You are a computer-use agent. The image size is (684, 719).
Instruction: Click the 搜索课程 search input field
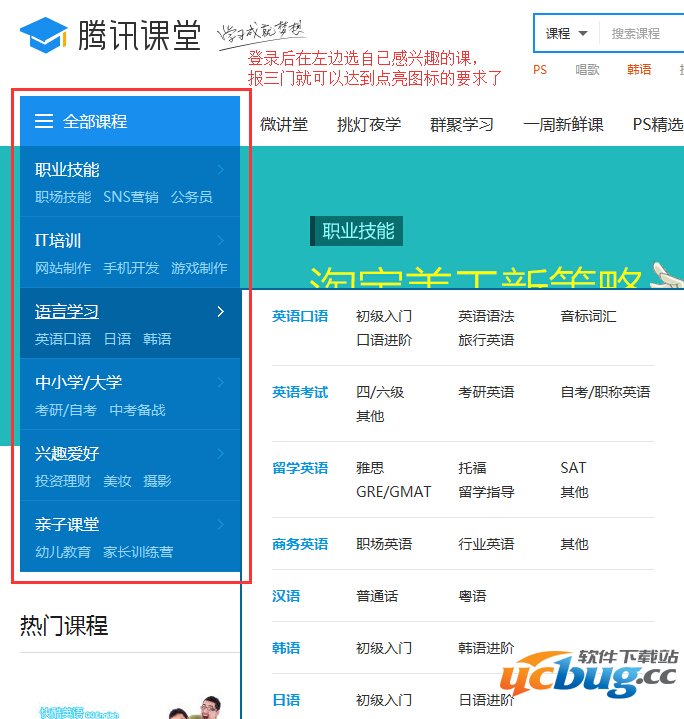[x=640, y=33]
